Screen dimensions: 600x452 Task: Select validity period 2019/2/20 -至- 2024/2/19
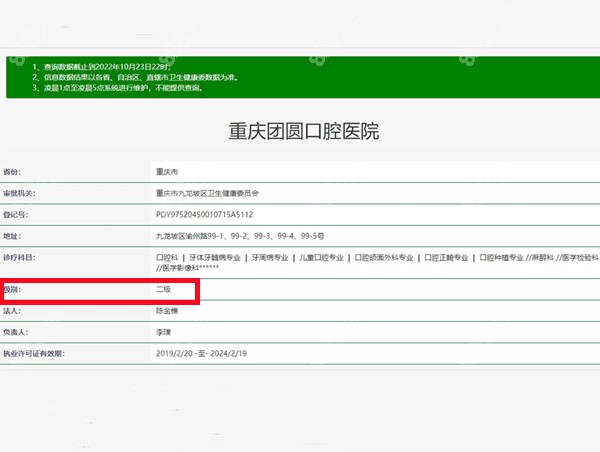click(x=201, y=353)
